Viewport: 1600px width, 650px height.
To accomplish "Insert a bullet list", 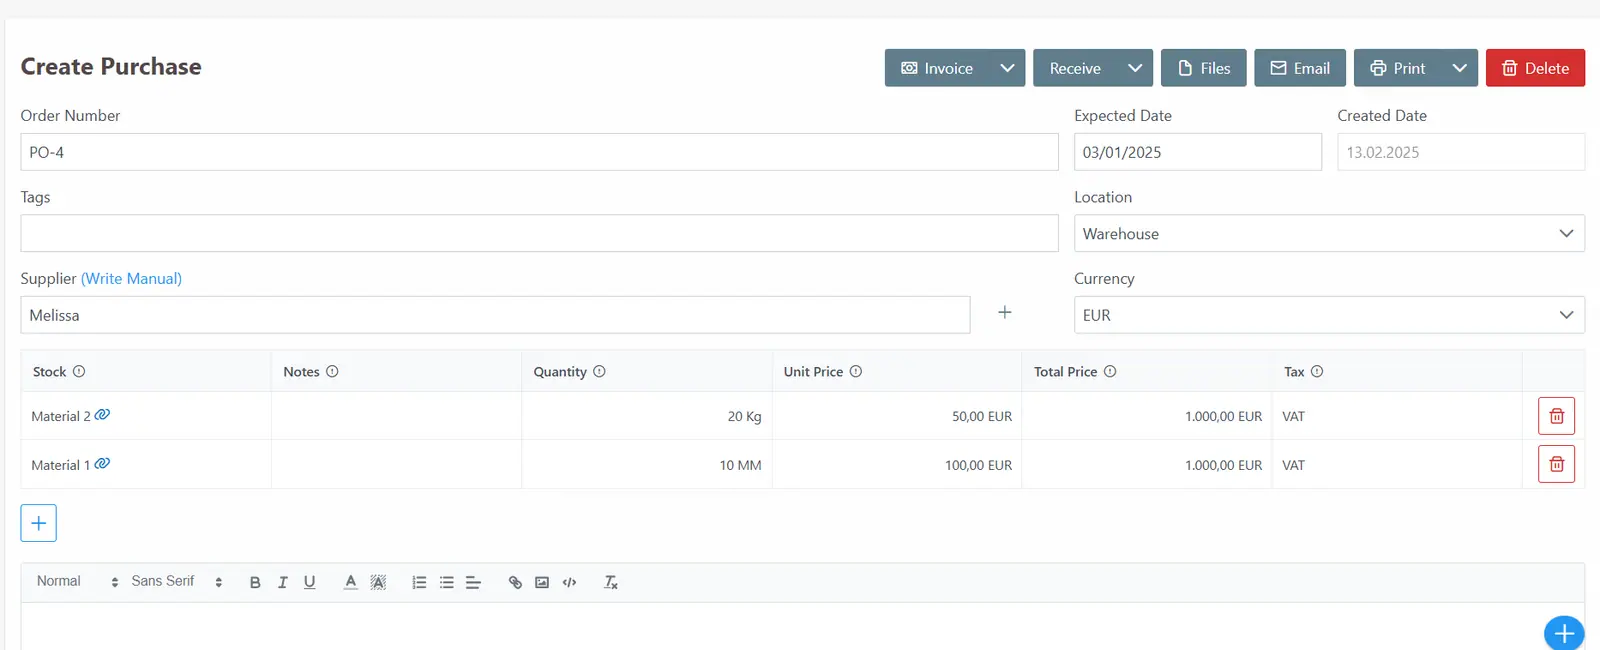I will tap(446, 582).
